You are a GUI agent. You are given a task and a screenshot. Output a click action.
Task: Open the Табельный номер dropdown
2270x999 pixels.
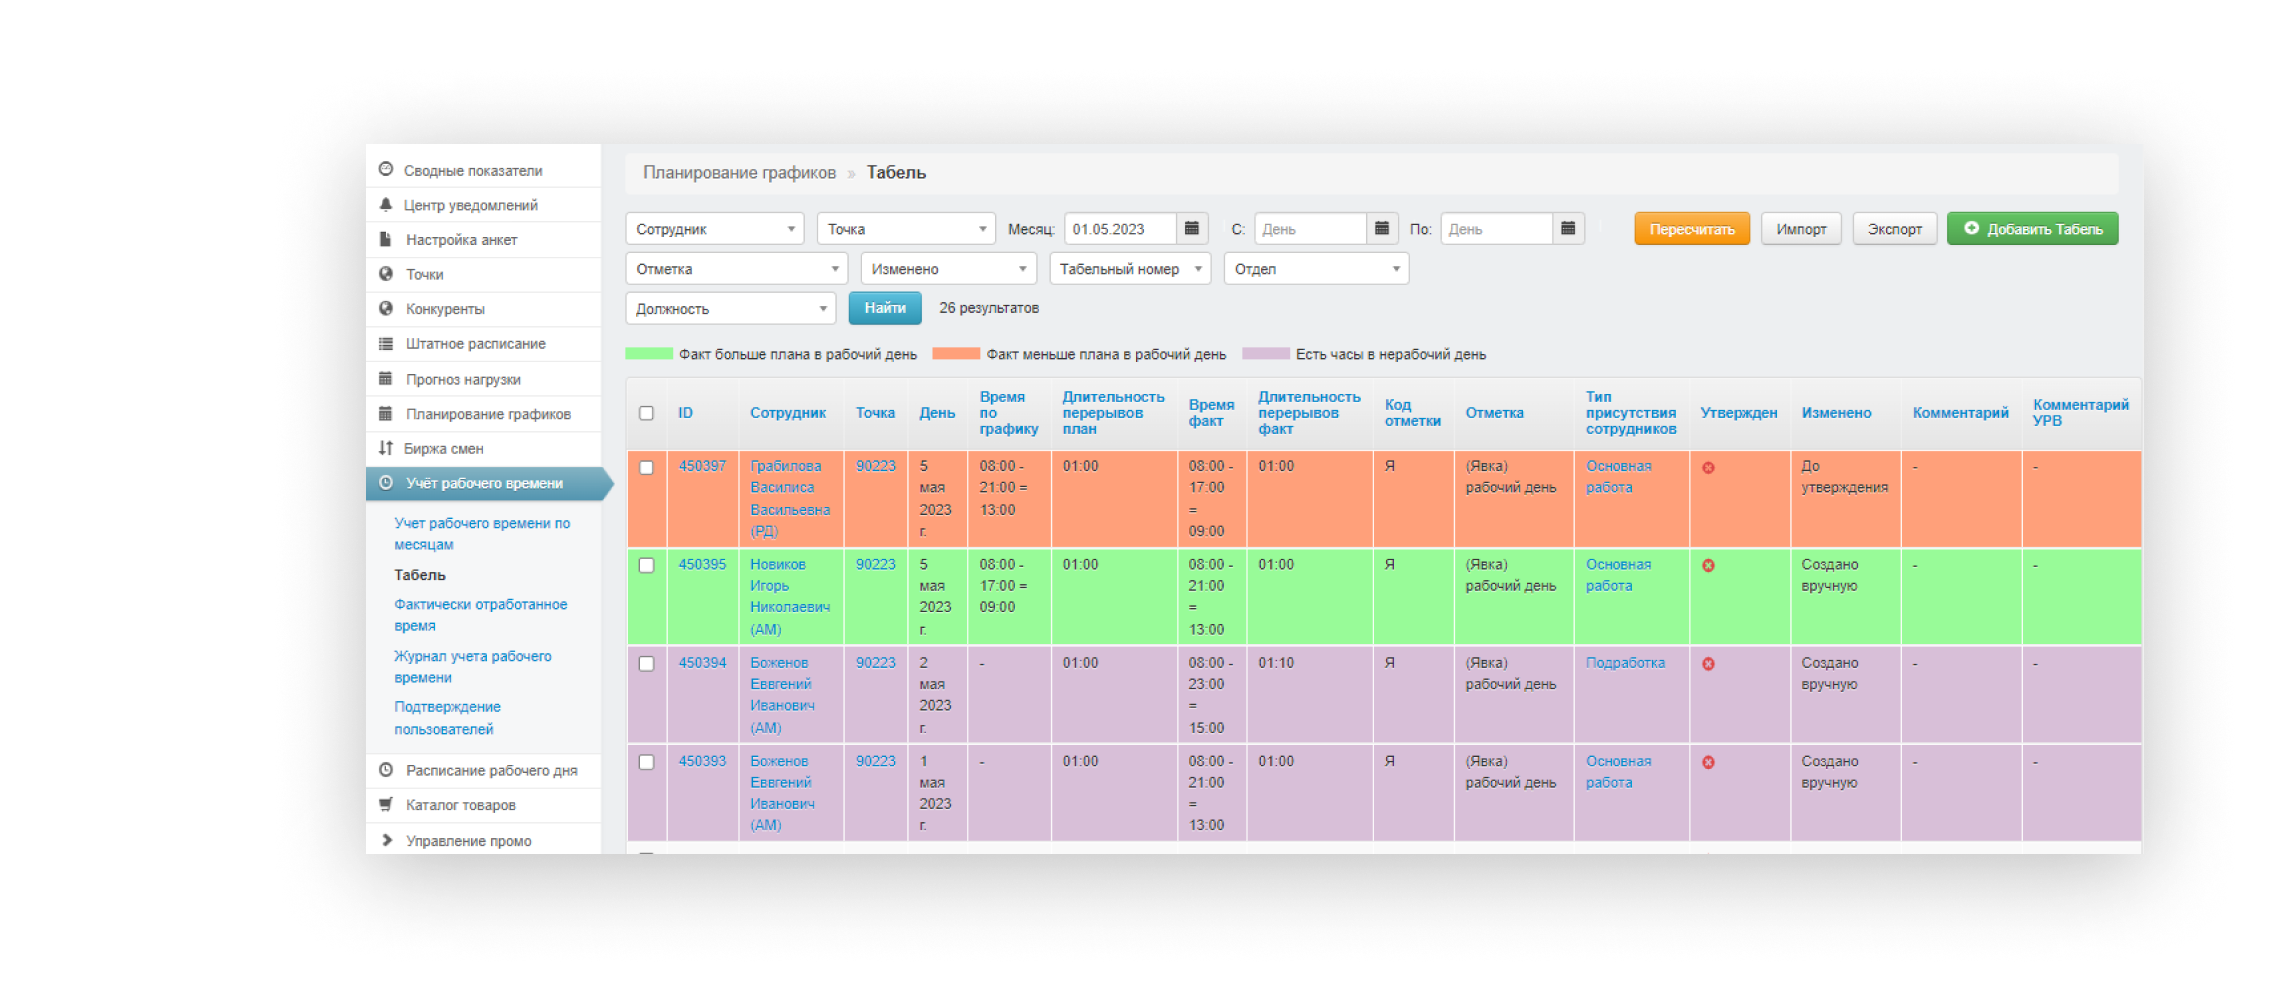pos(1130,269)
